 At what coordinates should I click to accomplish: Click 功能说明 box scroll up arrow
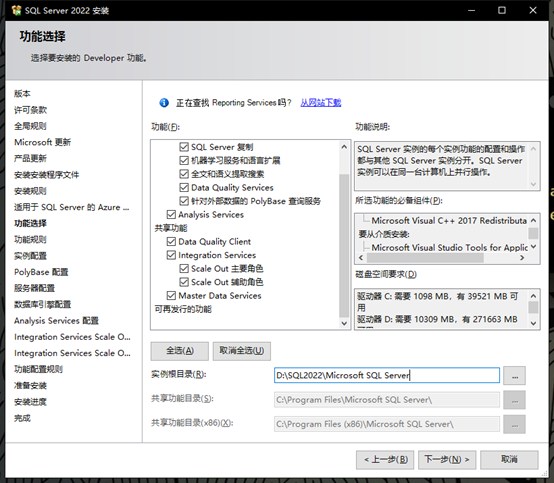tap(533, 149)
